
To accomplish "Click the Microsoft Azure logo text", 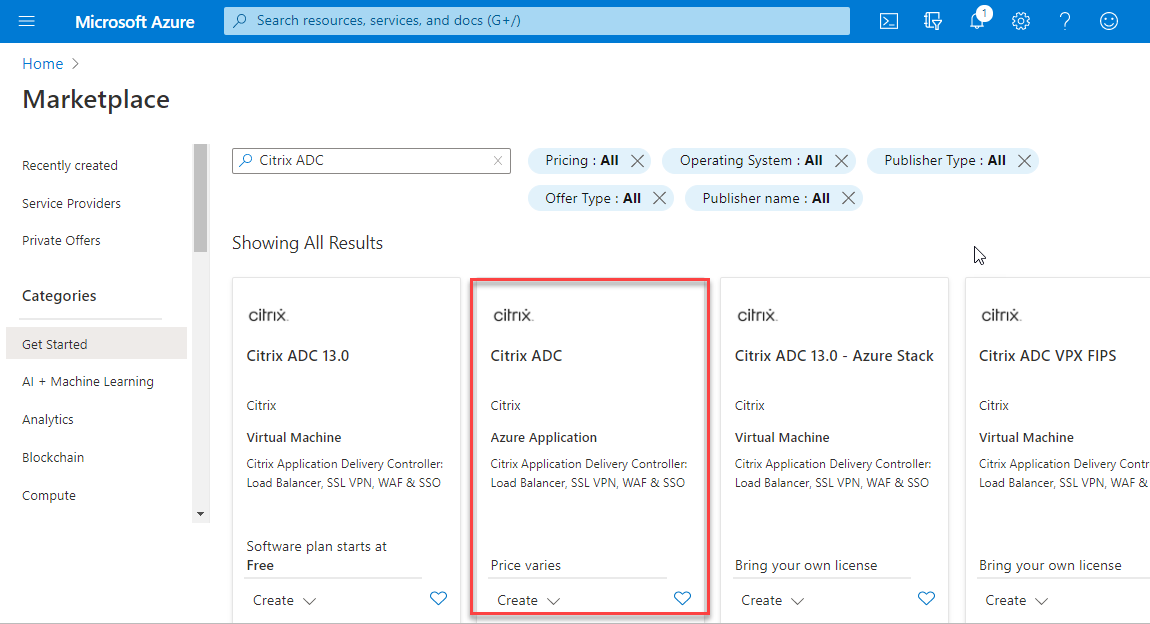I will (x=134, y=22).
